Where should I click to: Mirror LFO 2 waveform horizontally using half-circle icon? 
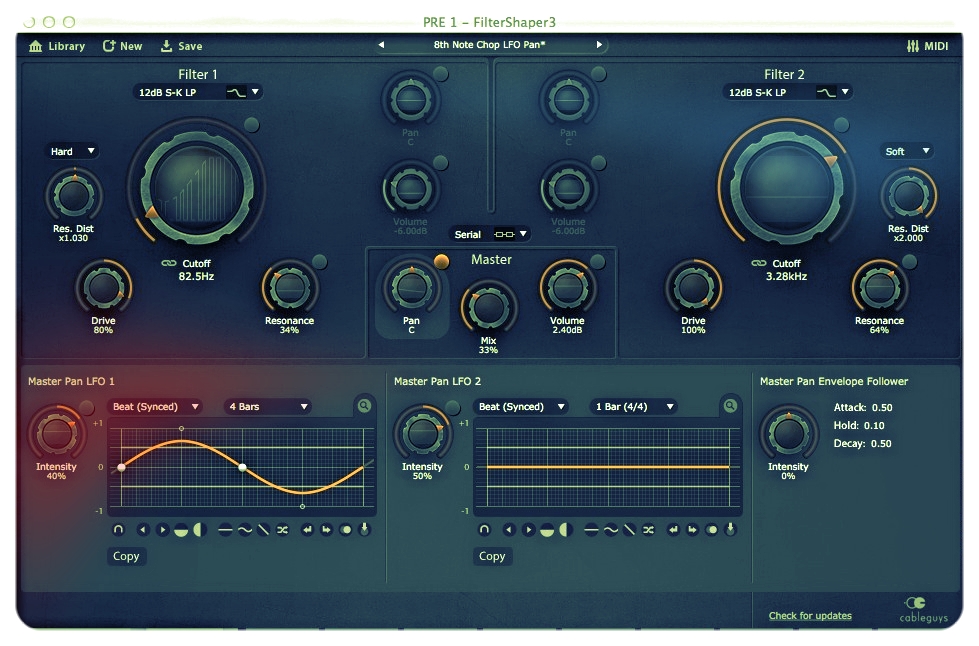[x=566, y=530]
